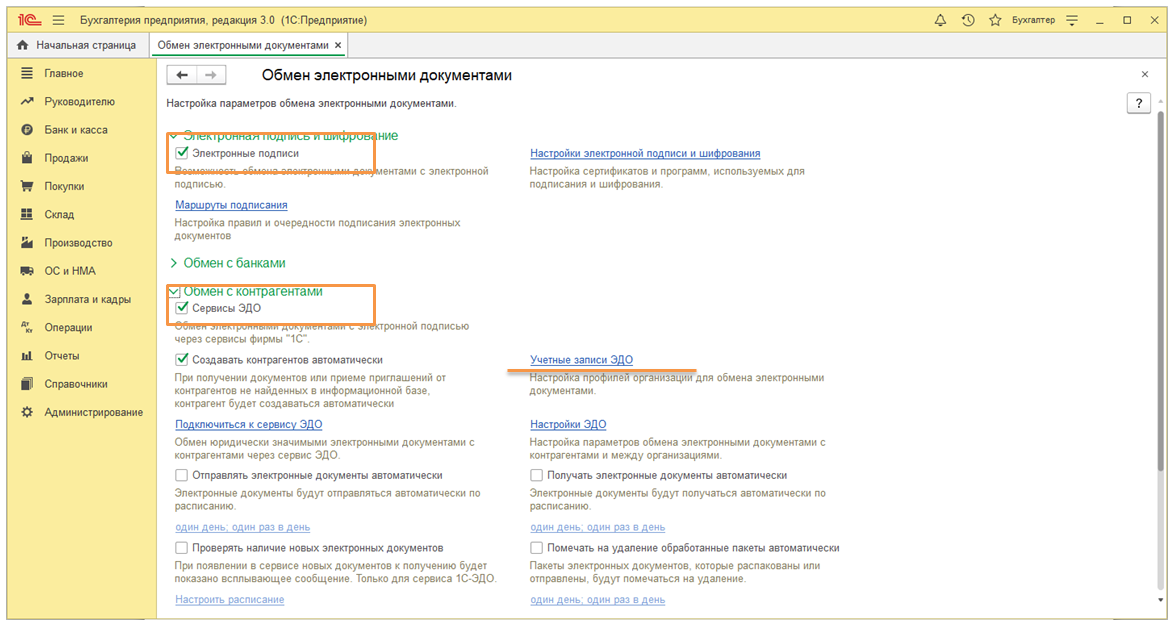This screenshot has width=1172, height=632.
Task: Open the history clock icon
Action: point(967,20)
